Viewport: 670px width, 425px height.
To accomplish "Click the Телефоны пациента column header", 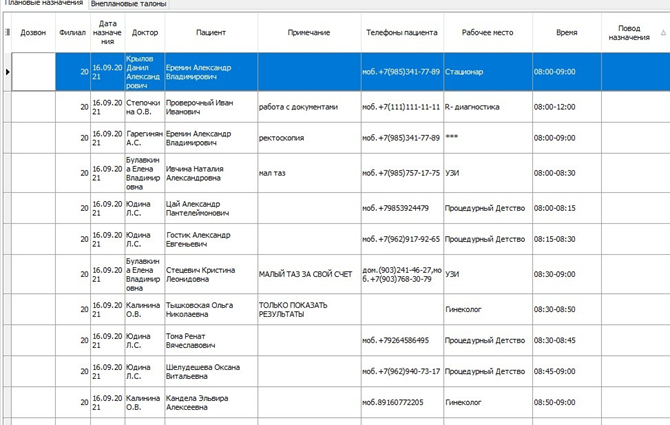I will point(401,32).
